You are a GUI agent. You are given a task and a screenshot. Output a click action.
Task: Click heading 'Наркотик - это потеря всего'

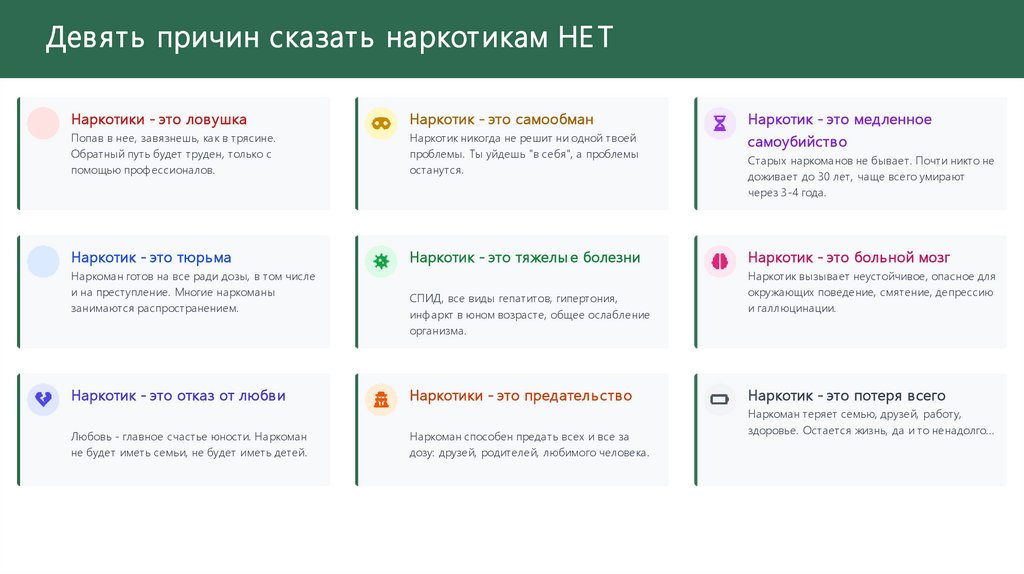[846, 396]
